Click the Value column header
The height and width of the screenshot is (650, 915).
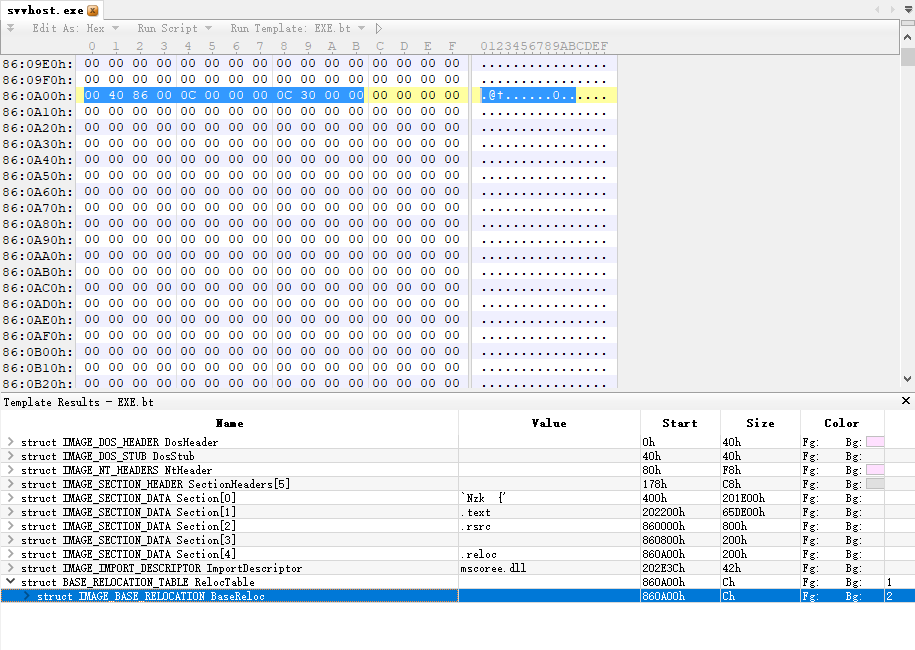coord(549,423)
